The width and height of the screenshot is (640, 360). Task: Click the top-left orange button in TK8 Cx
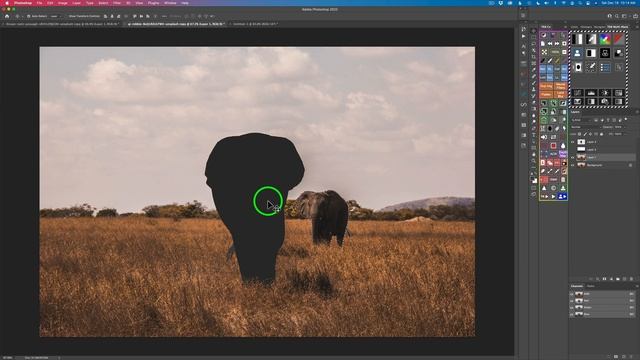tap(546, 86)
